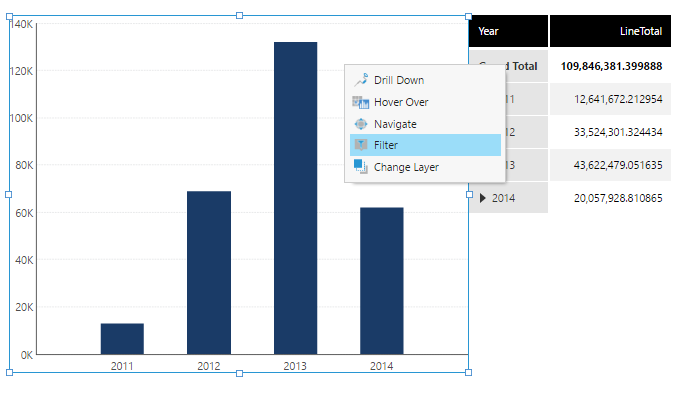Image resolution: width=698 pixels, height=393 pixels.
Task: Click the bottom-right chart corner handle
Action: pos(468,373)
